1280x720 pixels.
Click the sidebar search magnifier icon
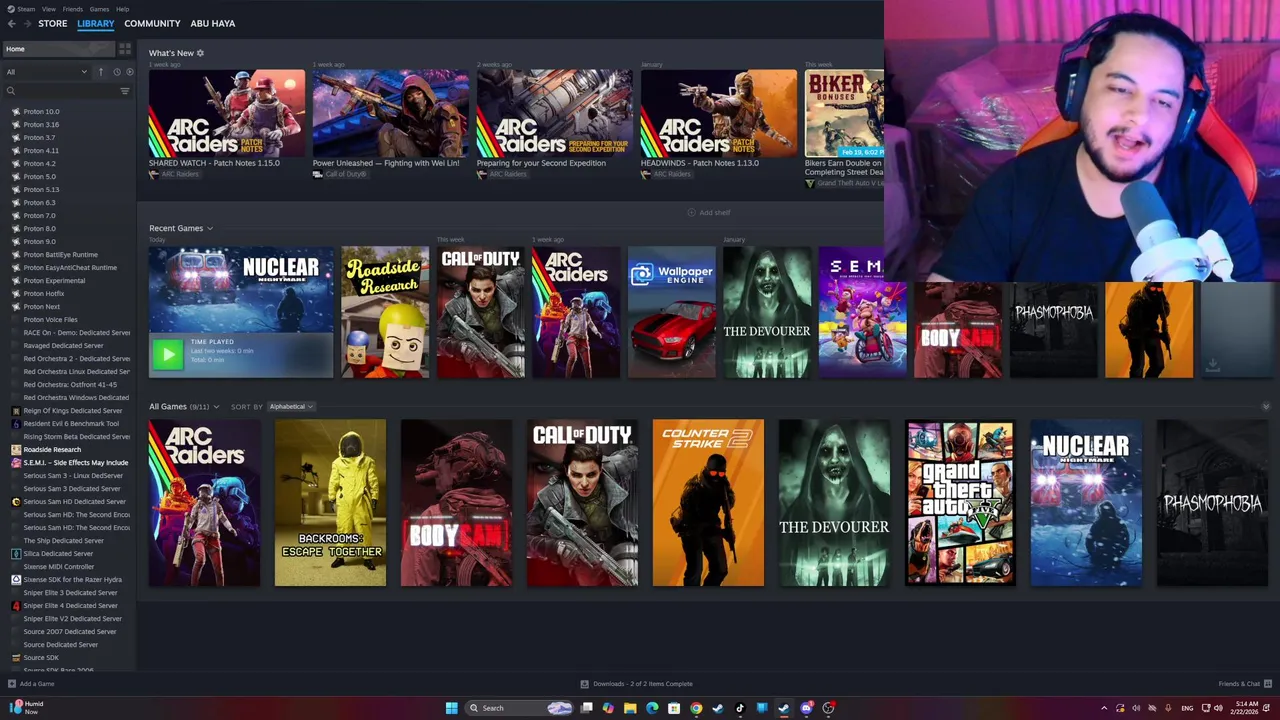click(11, 91)
